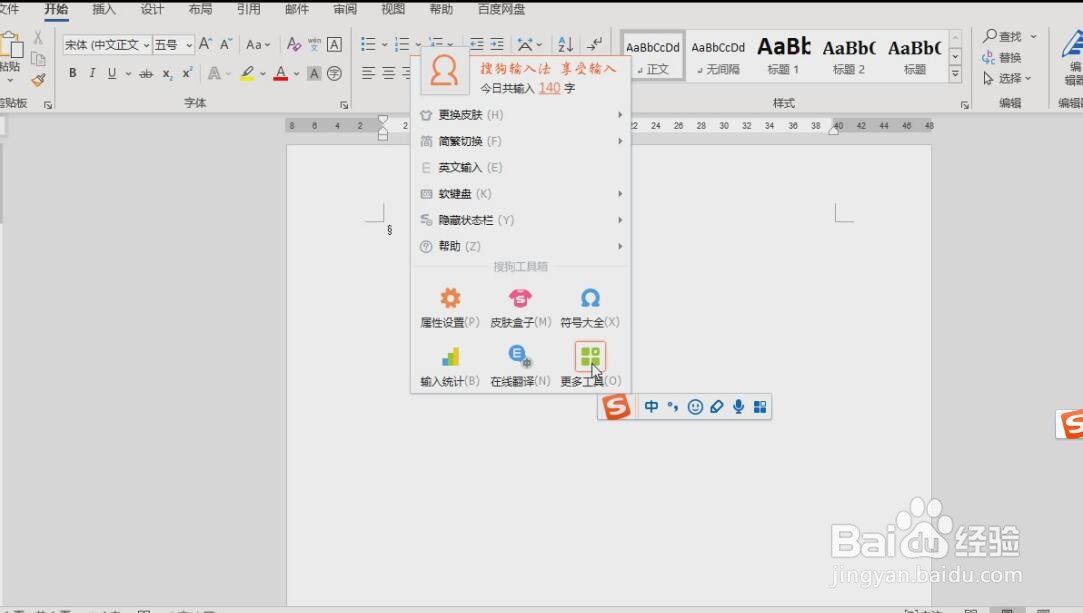
Task: Open 更换皮肤 (H) submenu
Action: (x=521, y=115)
